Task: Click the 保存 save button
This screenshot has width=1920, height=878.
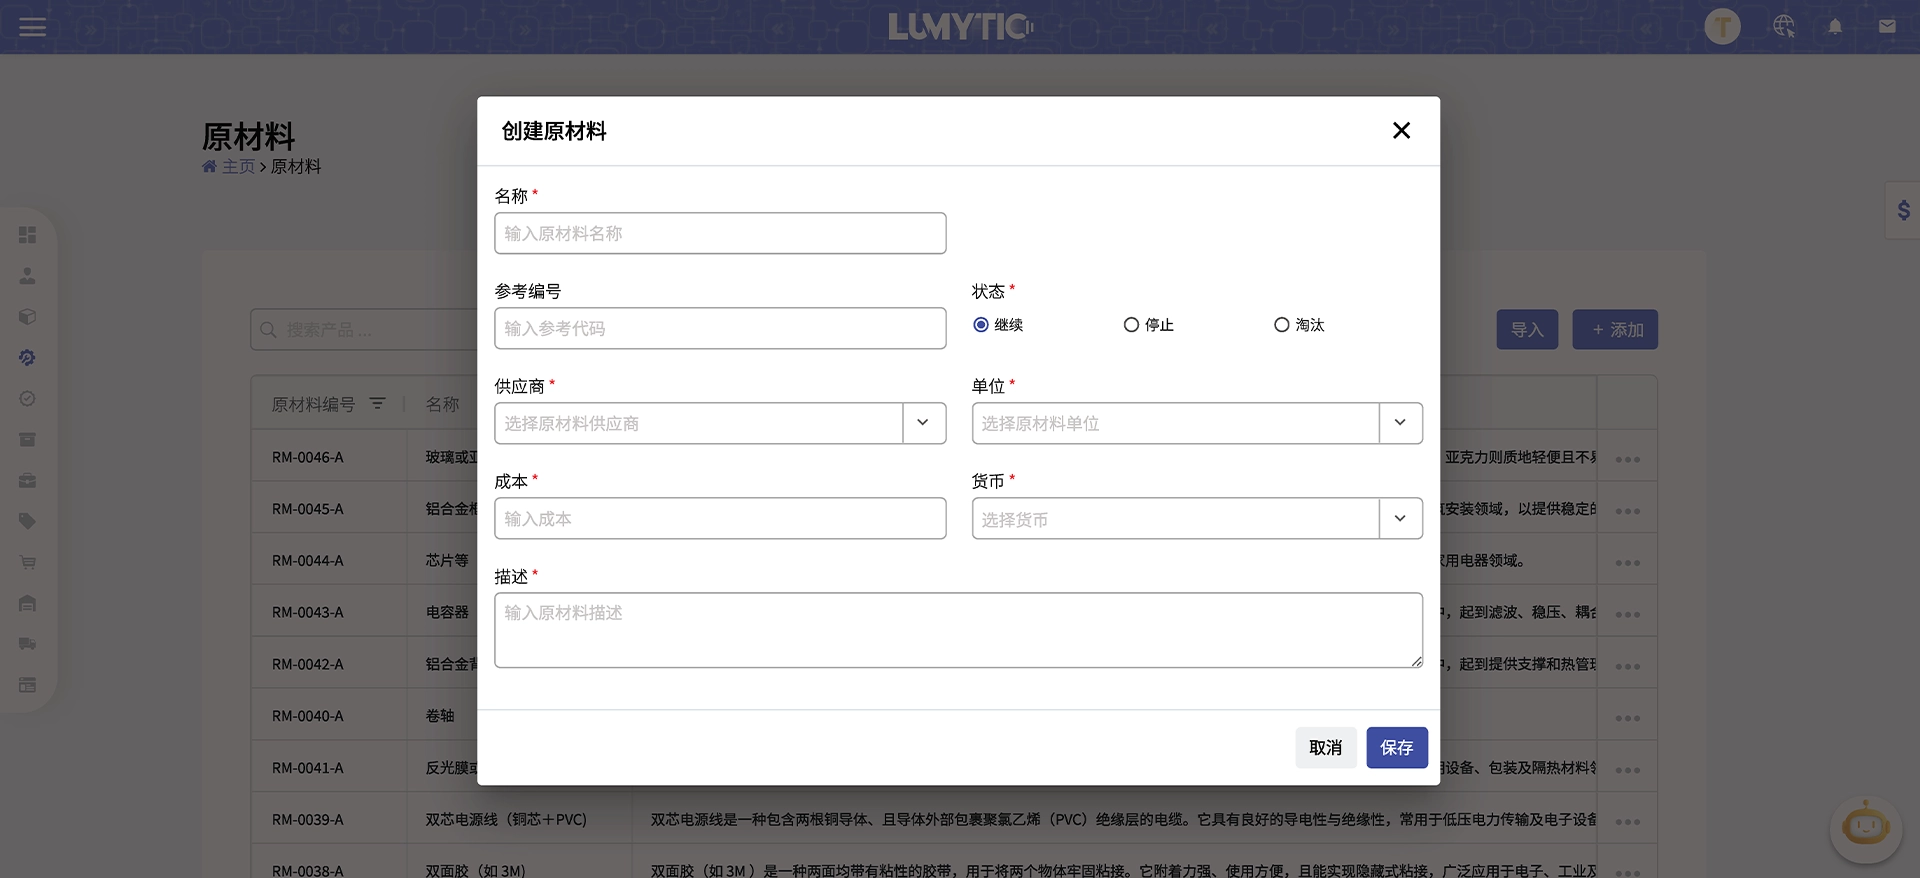Action: (1396, 748)
